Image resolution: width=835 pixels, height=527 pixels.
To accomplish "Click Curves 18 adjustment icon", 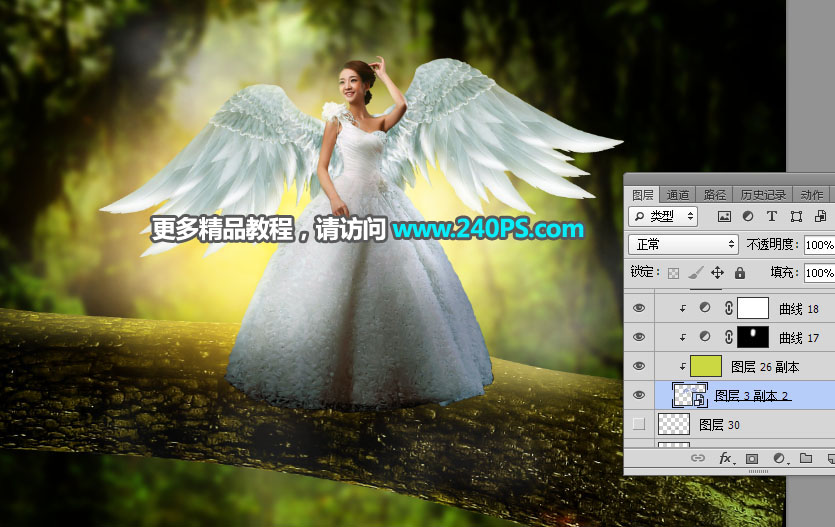I will point(705,308).
